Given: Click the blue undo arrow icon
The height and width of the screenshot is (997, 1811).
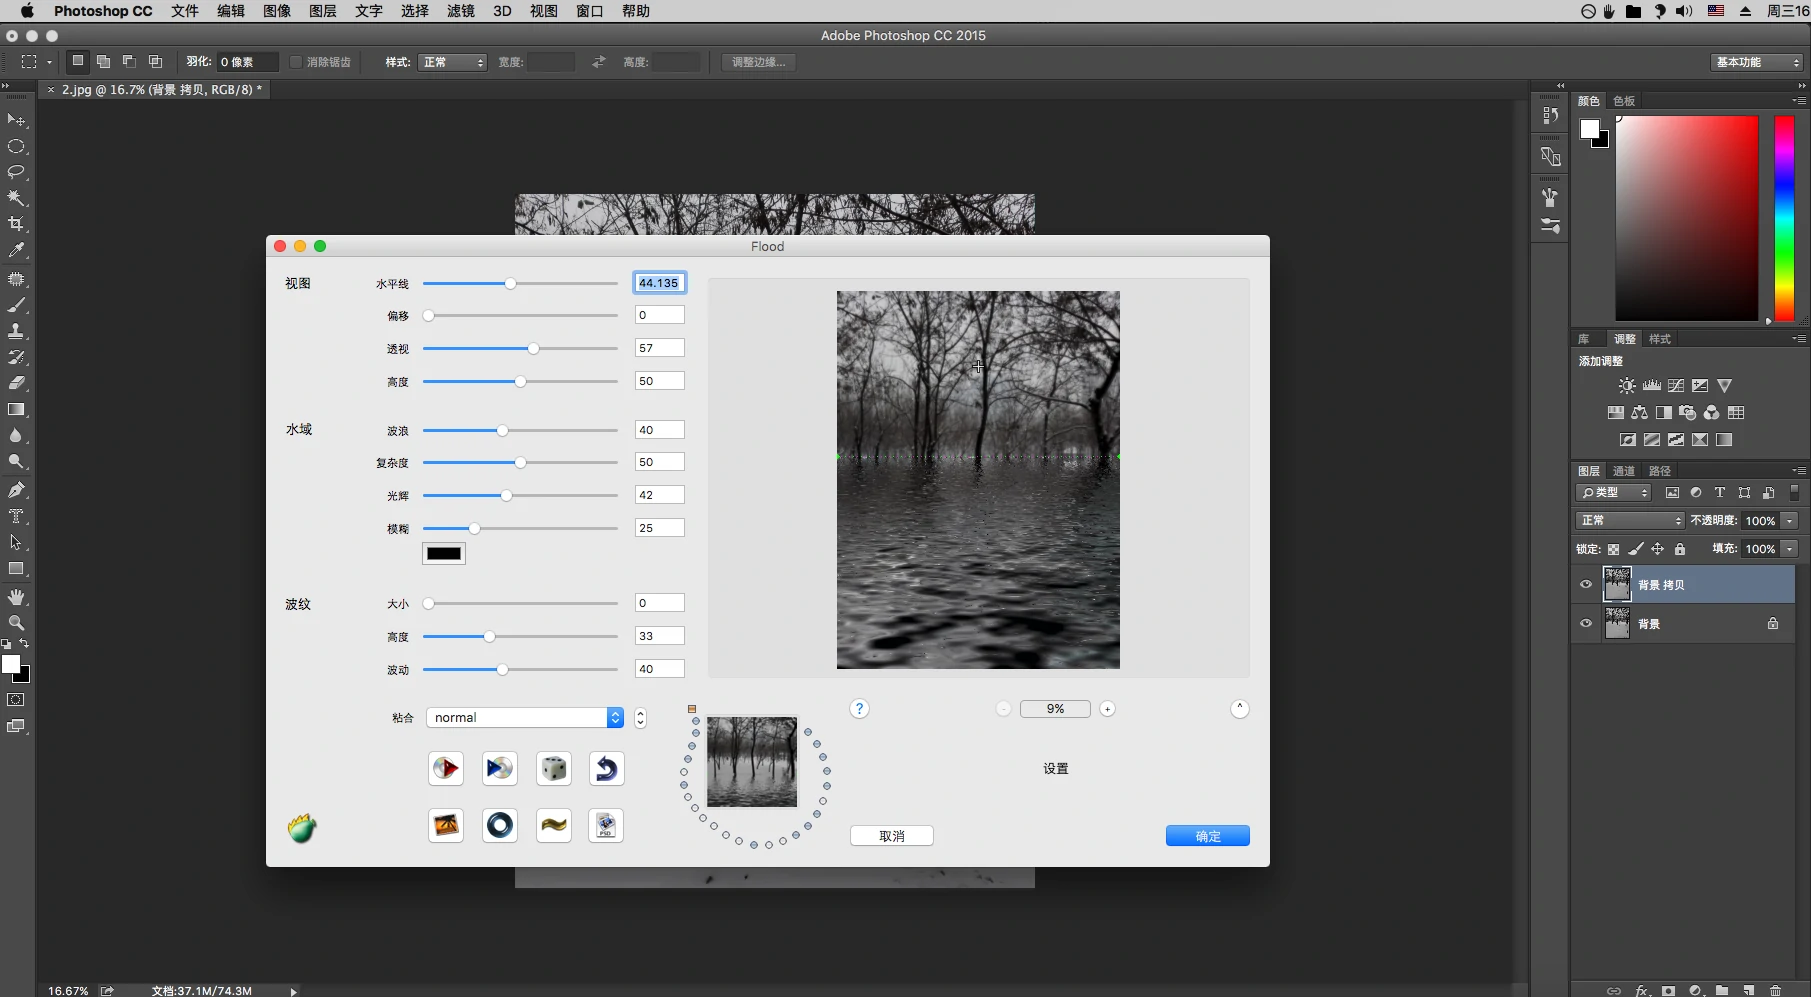Looking at the screenshot, I should [606, 768].
